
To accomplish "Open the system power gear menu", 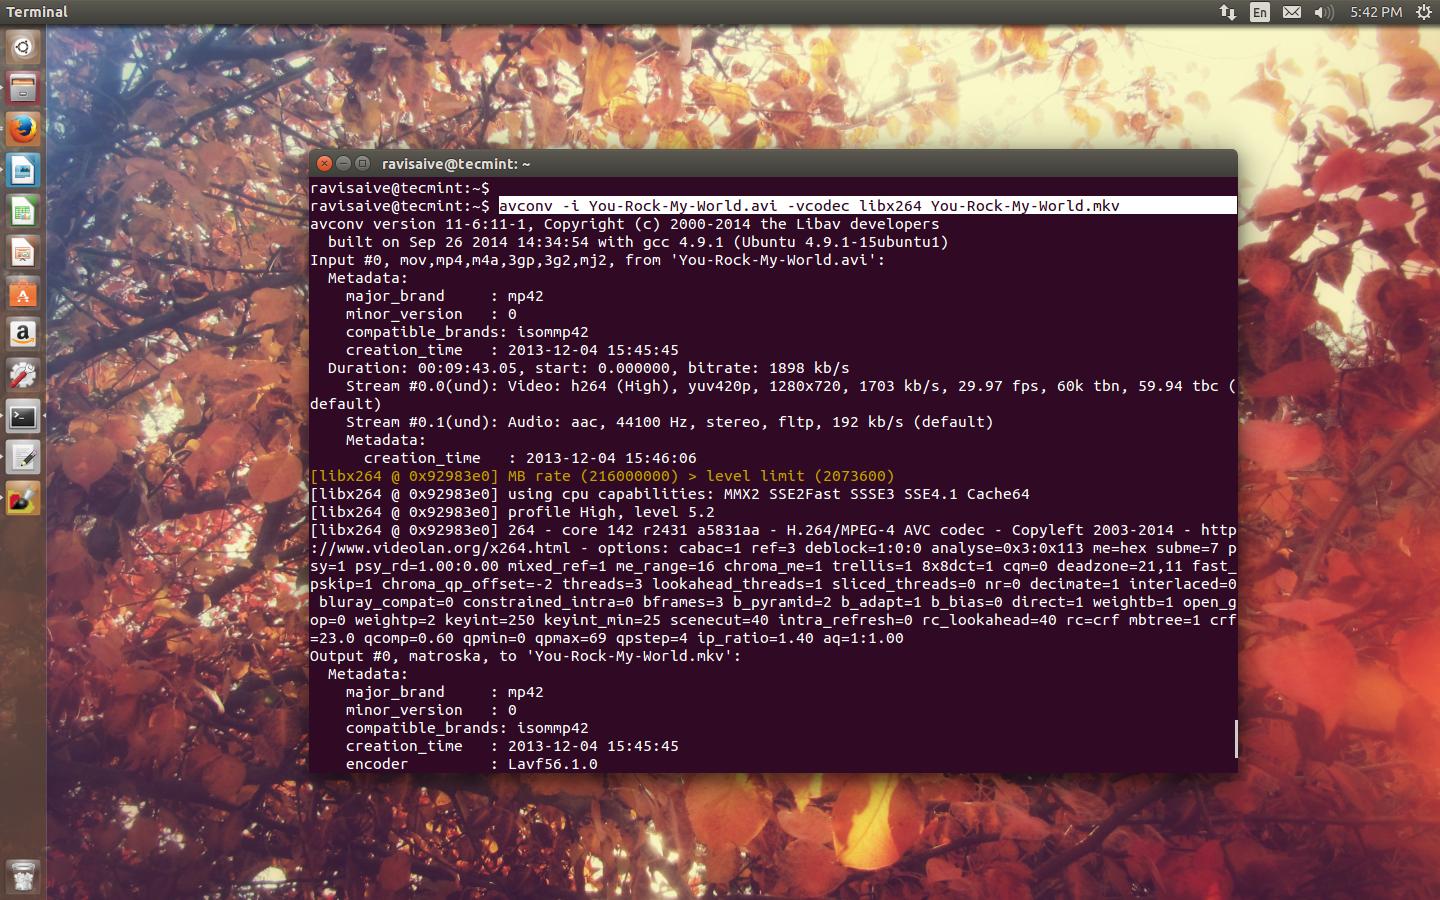I will [x=1424, y=12].
